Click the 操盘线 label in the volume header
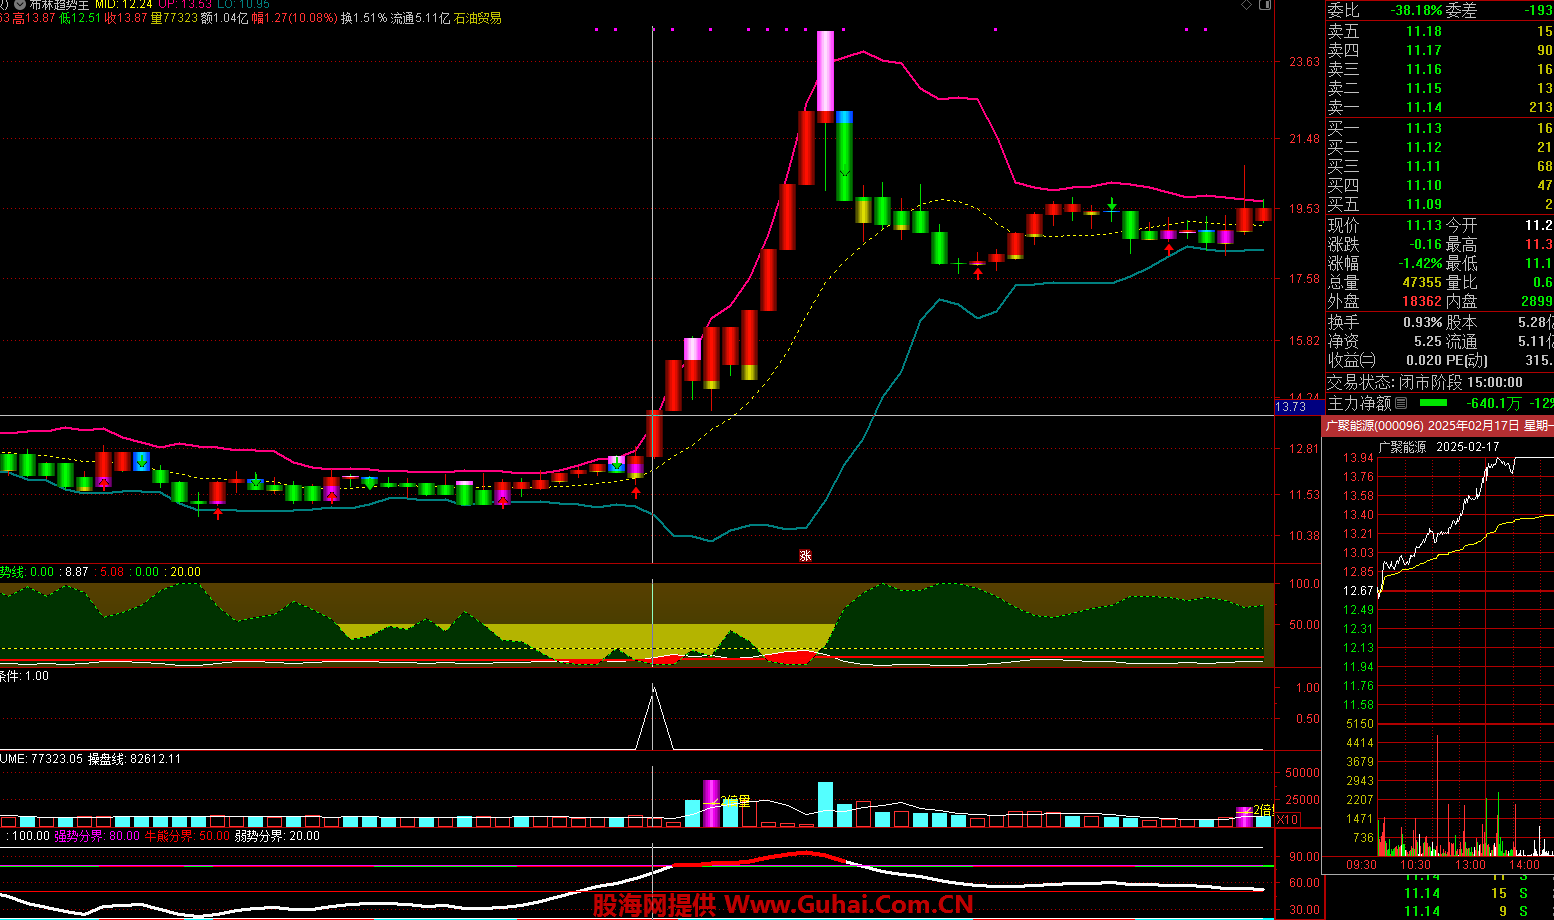Screen dimensions: 1554x920 coord(106,759)
